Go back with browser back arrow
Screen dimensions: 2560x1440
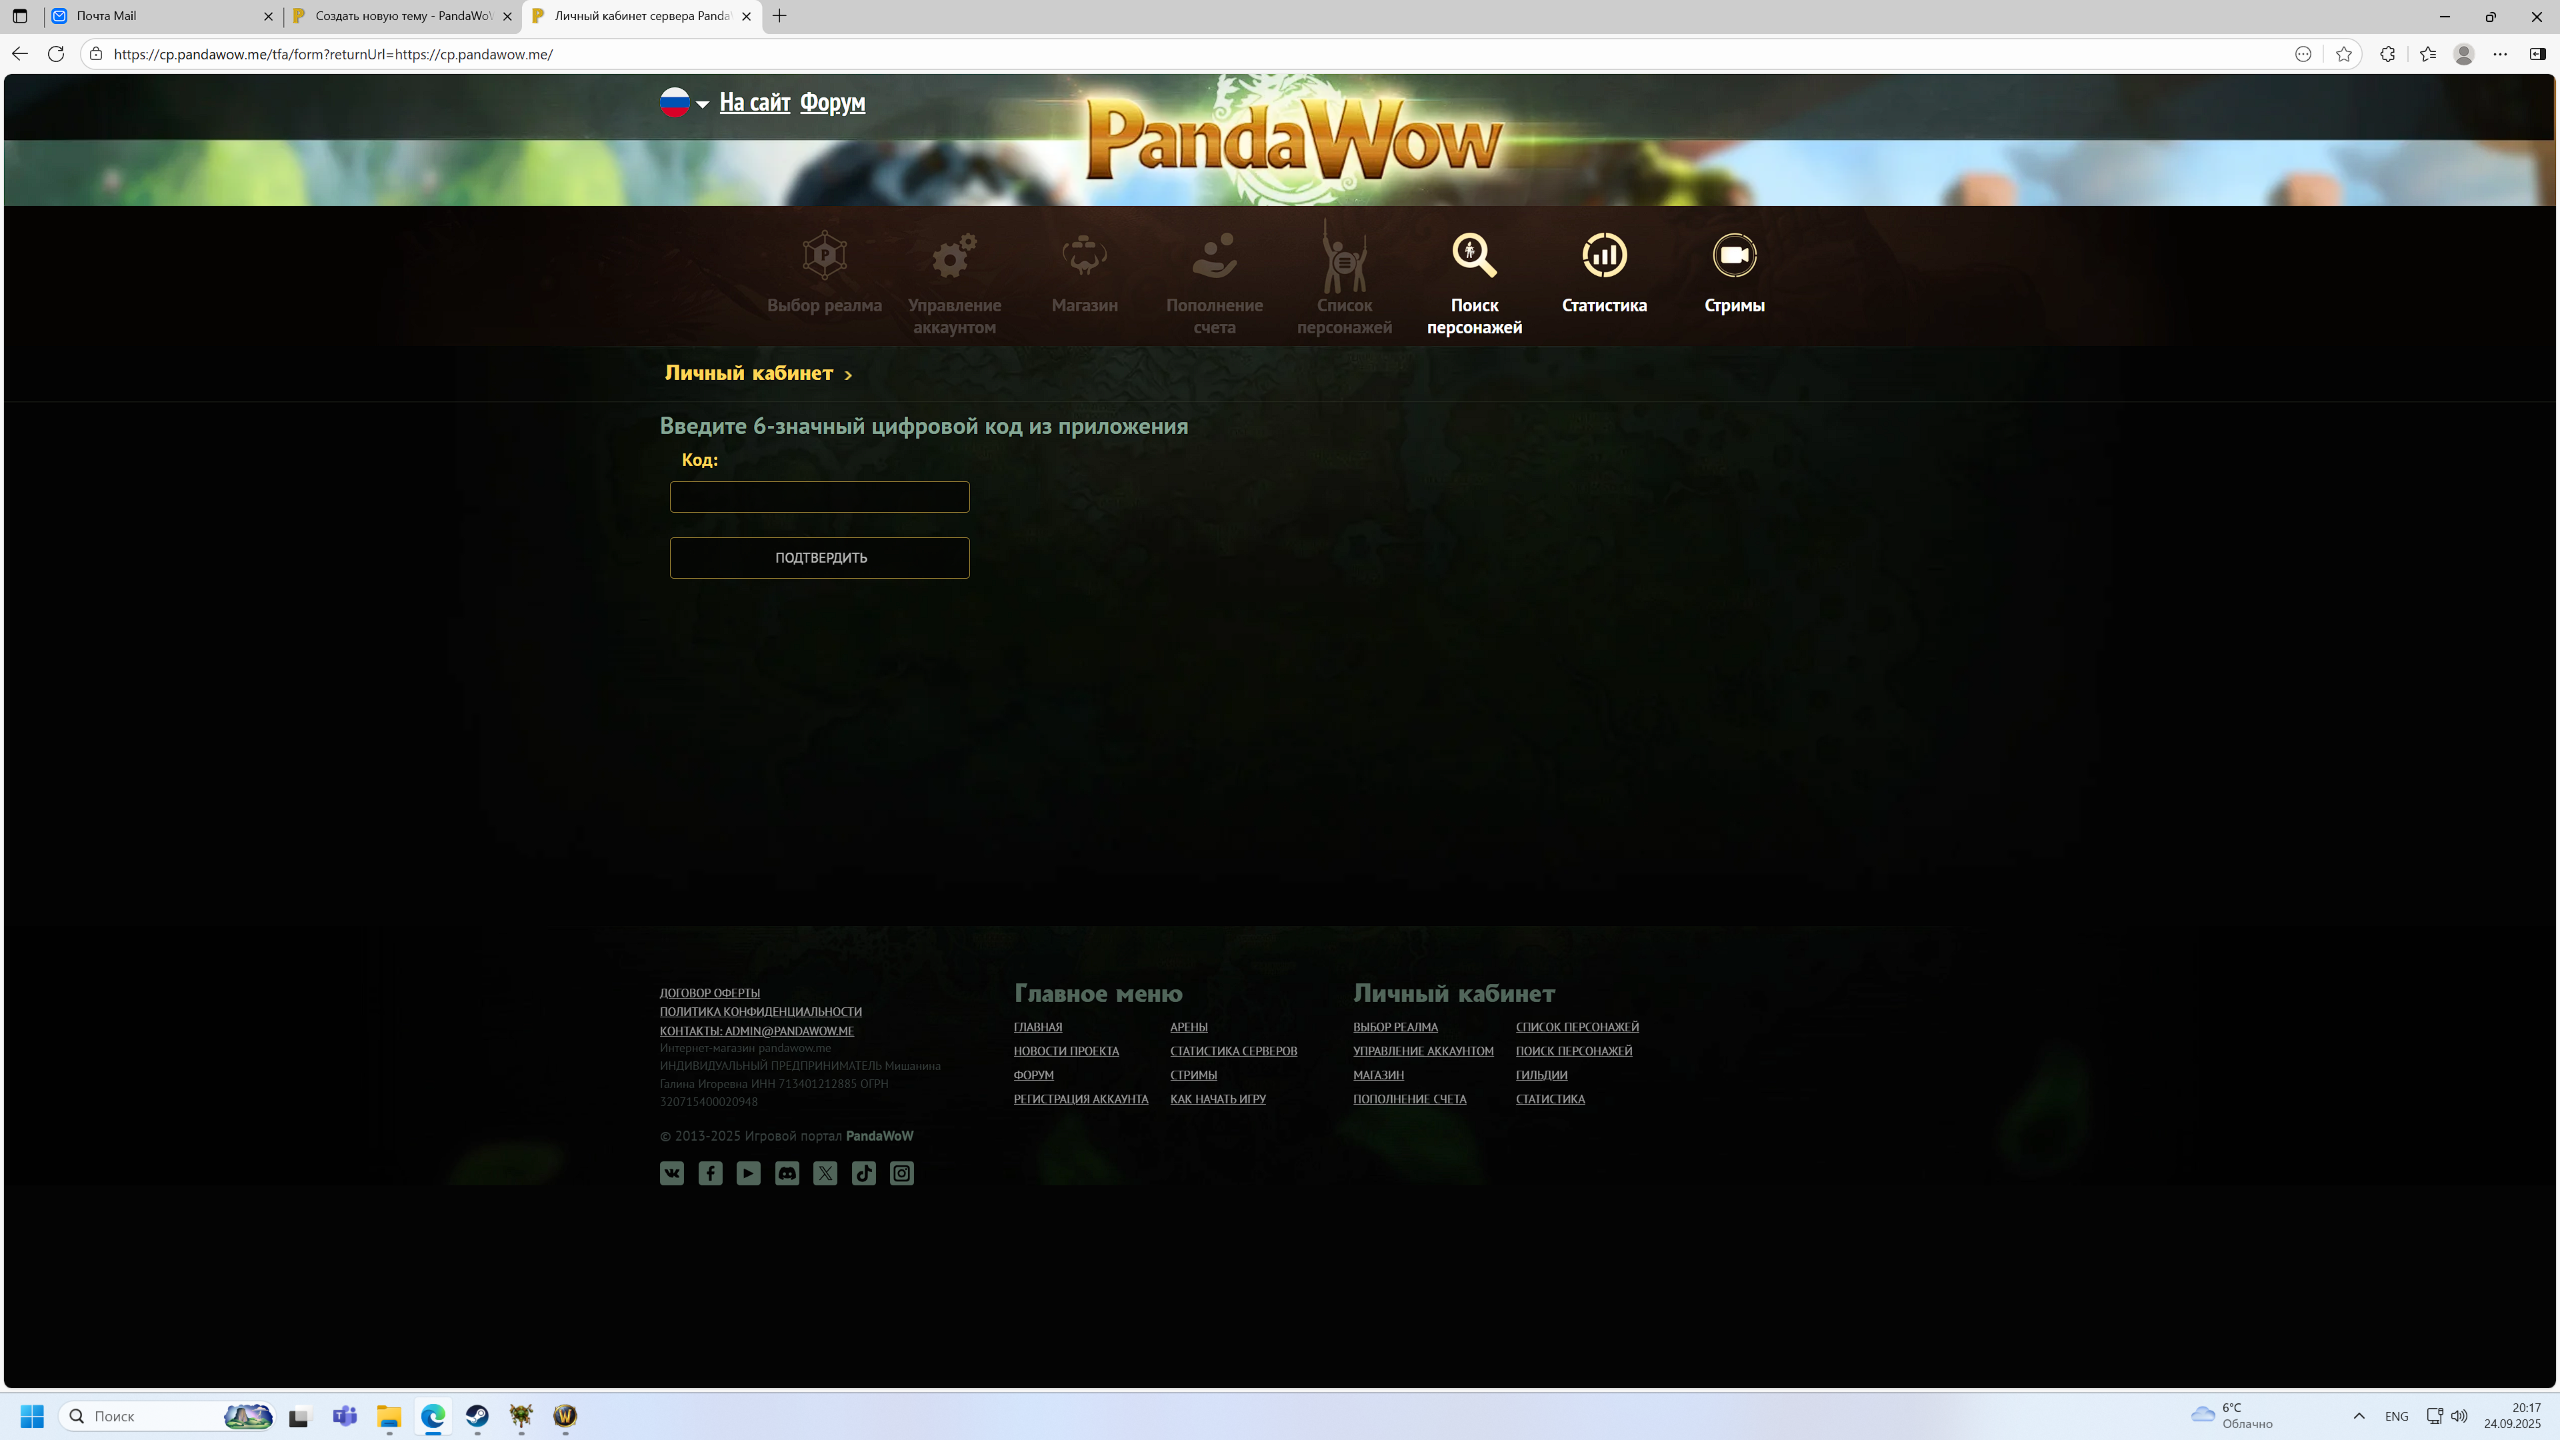pos(20,54)
